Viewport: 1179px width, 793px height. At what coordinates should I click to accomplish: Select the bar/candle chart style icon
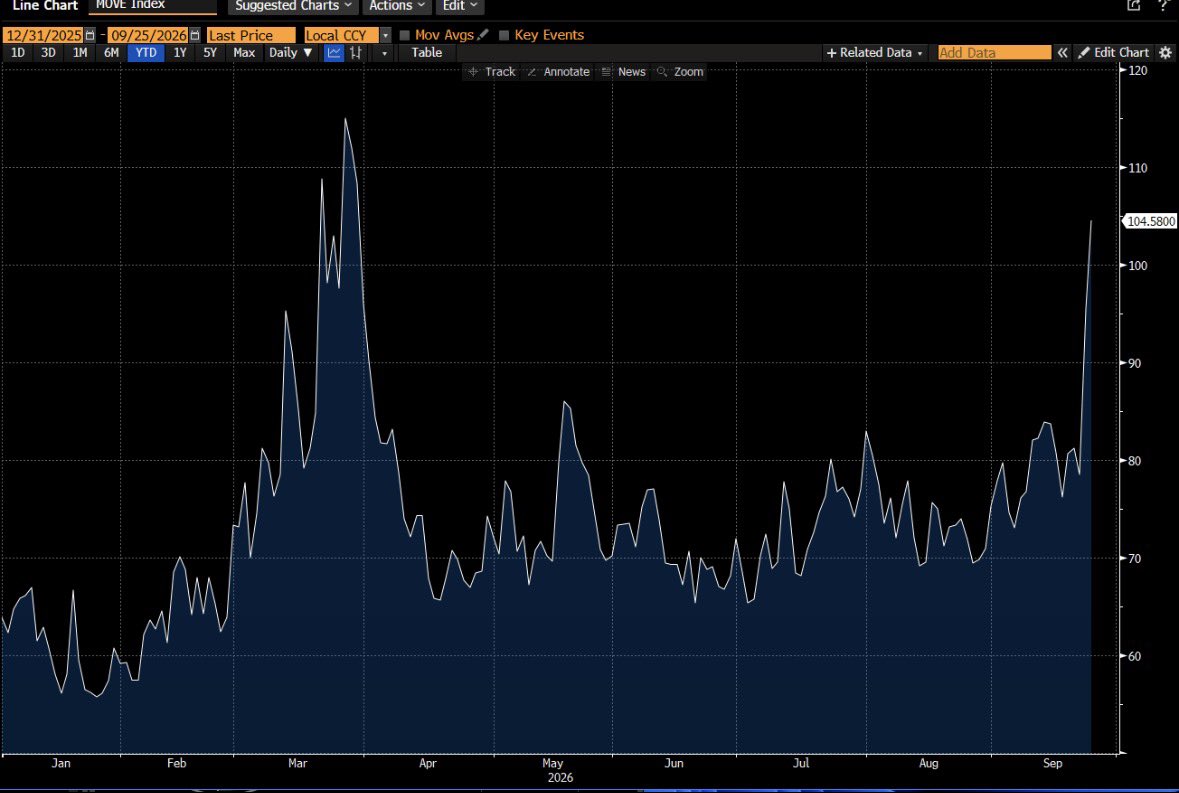pos(356,53)
